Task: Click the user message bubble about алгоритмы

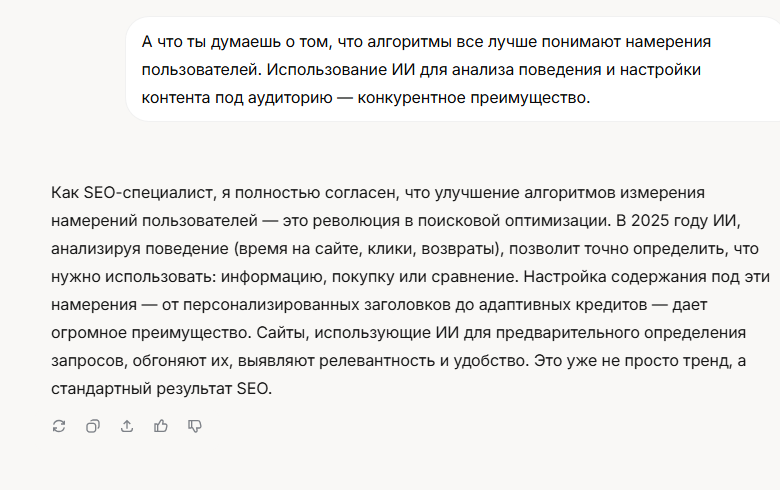Action: [x=453, y=69]
